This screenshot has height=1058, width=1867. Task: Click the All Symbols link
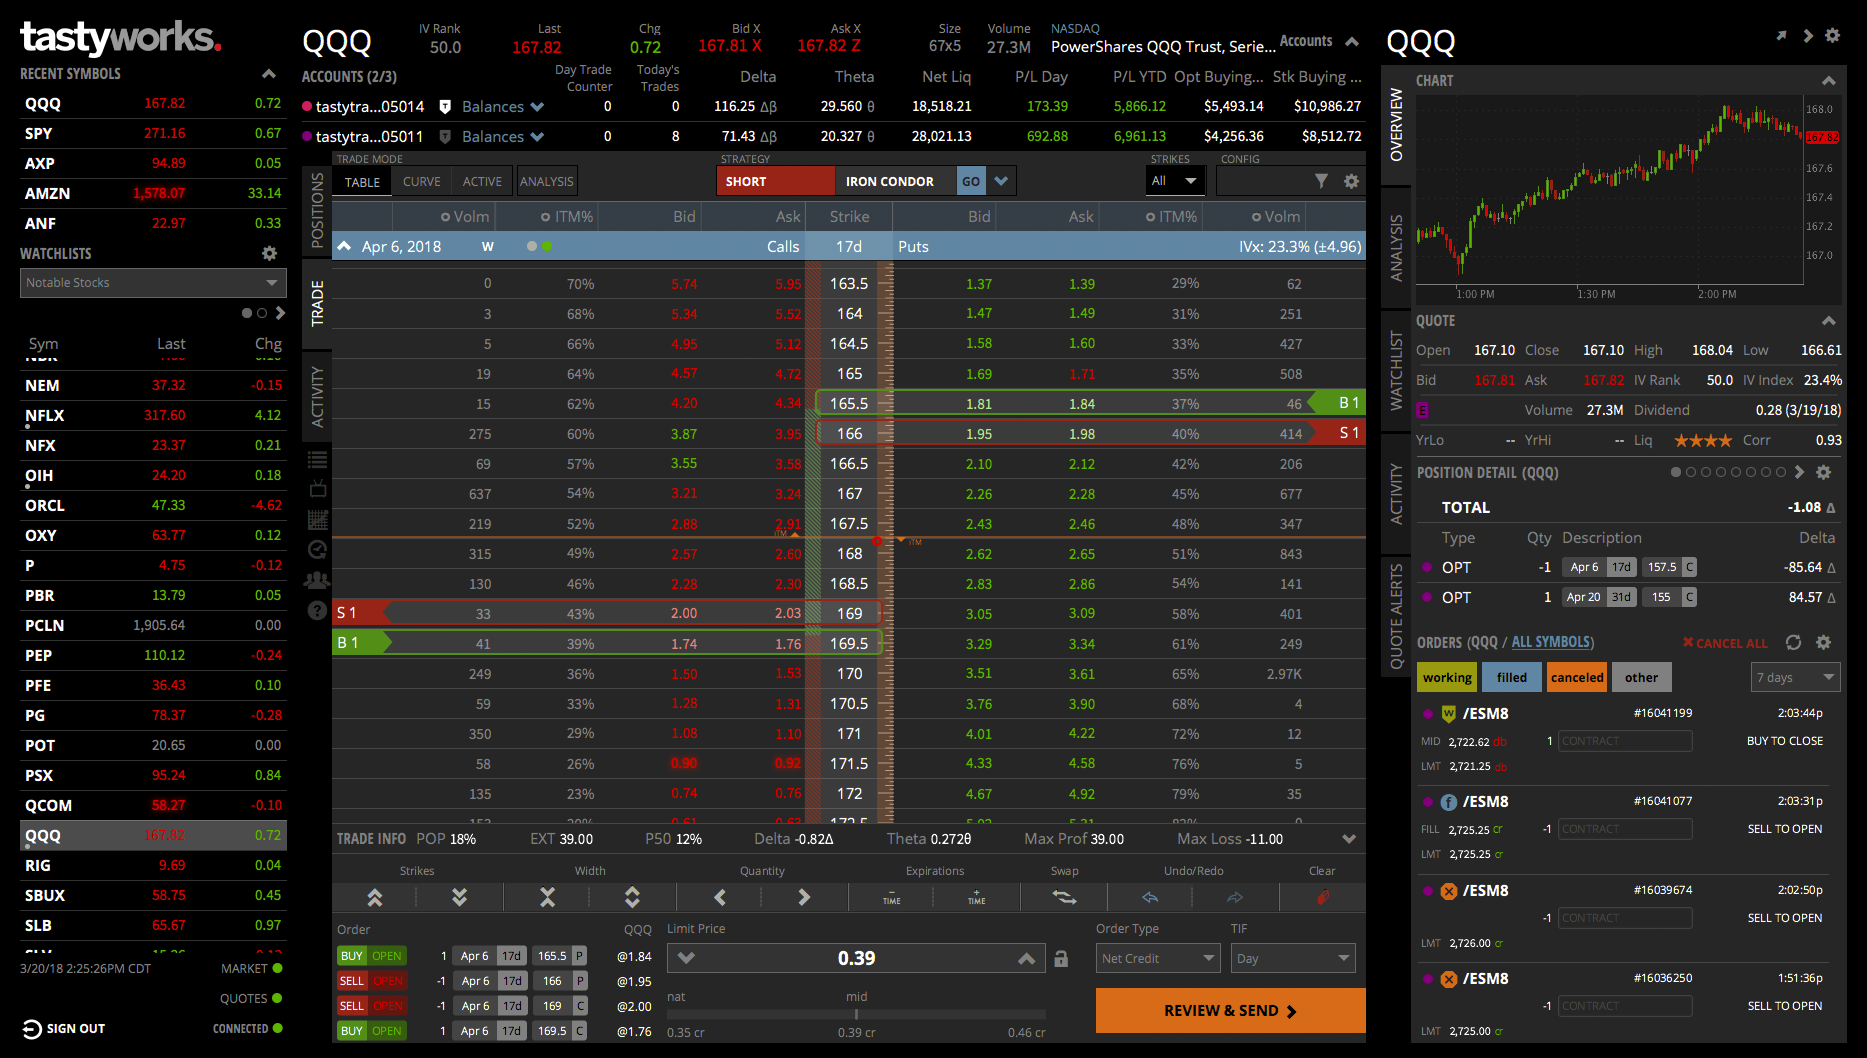coord(1551,642)
